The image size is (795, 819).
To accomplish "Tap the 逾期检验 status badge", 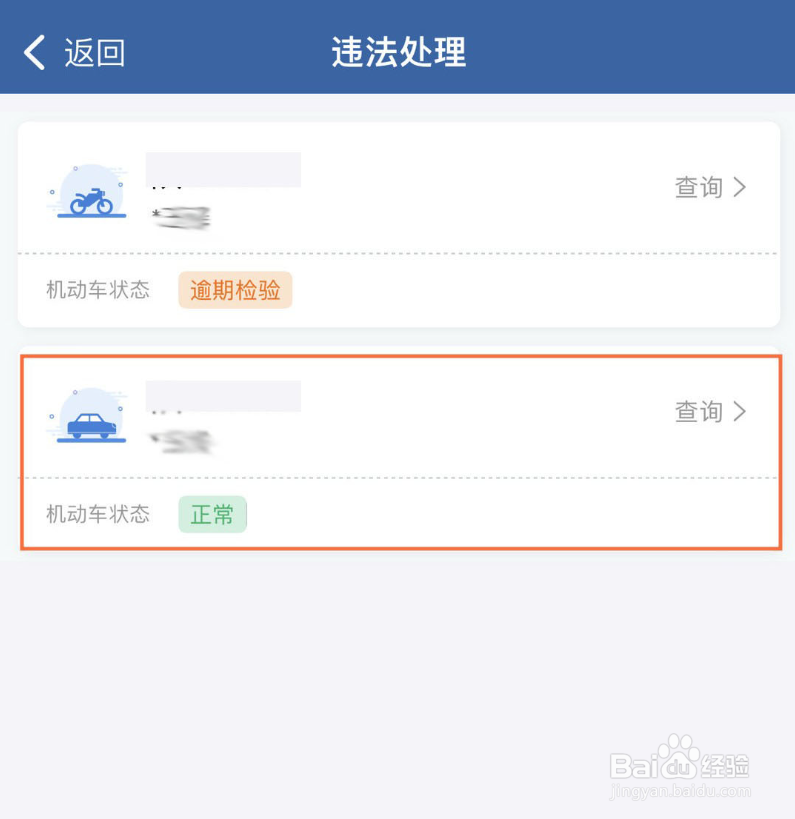I will point(235,290).
